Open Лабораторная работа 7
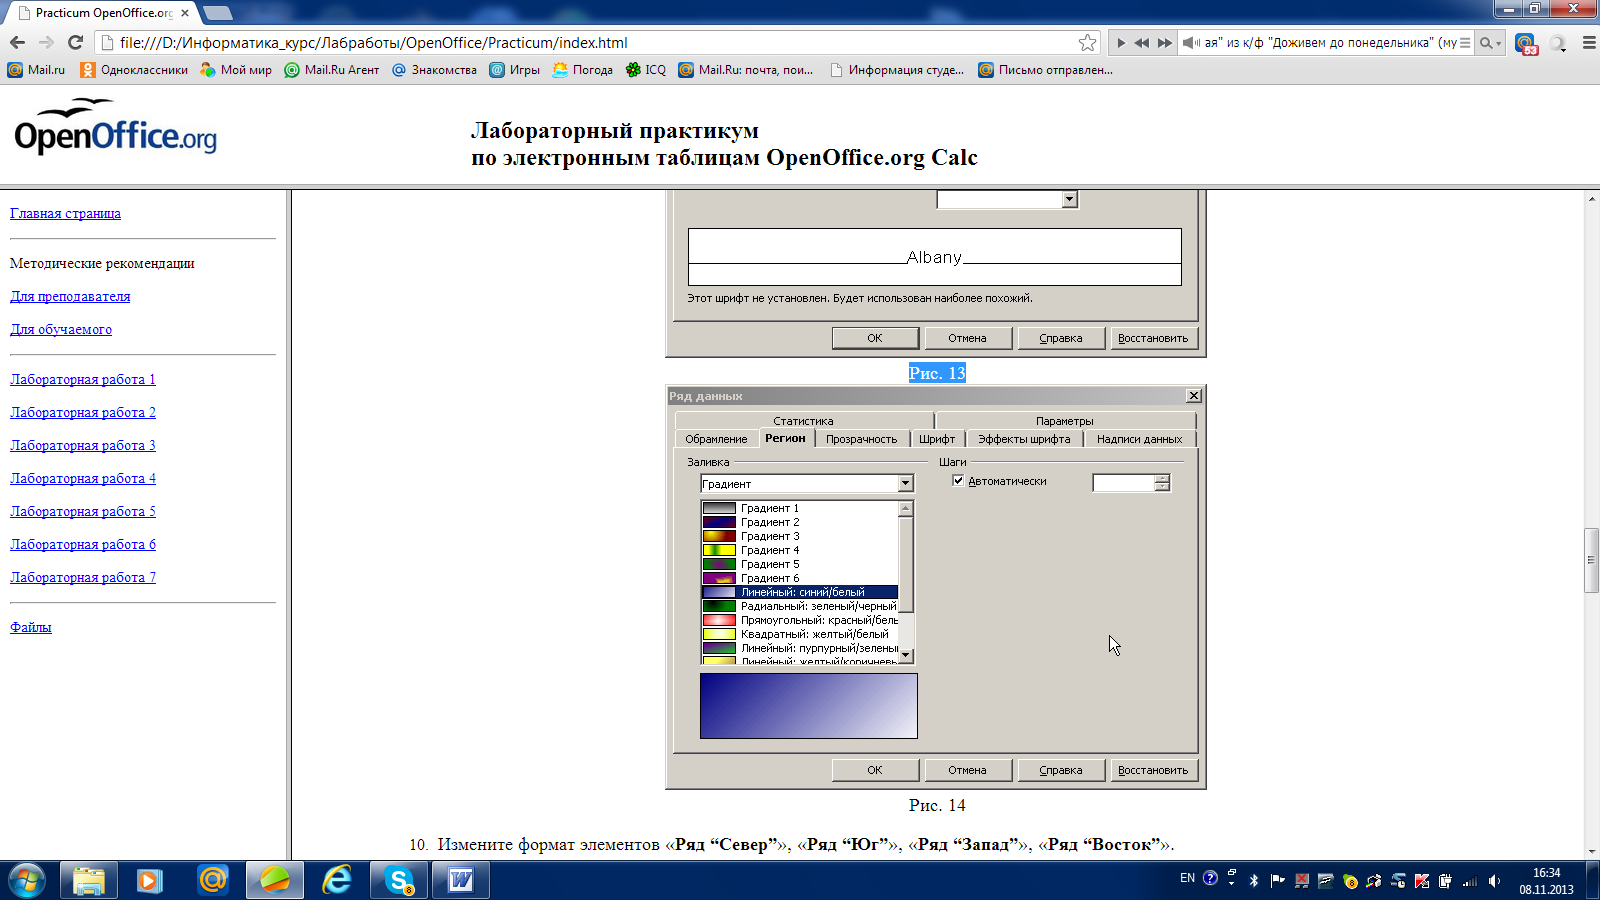1600x900 pixels. tap(83, 577)
